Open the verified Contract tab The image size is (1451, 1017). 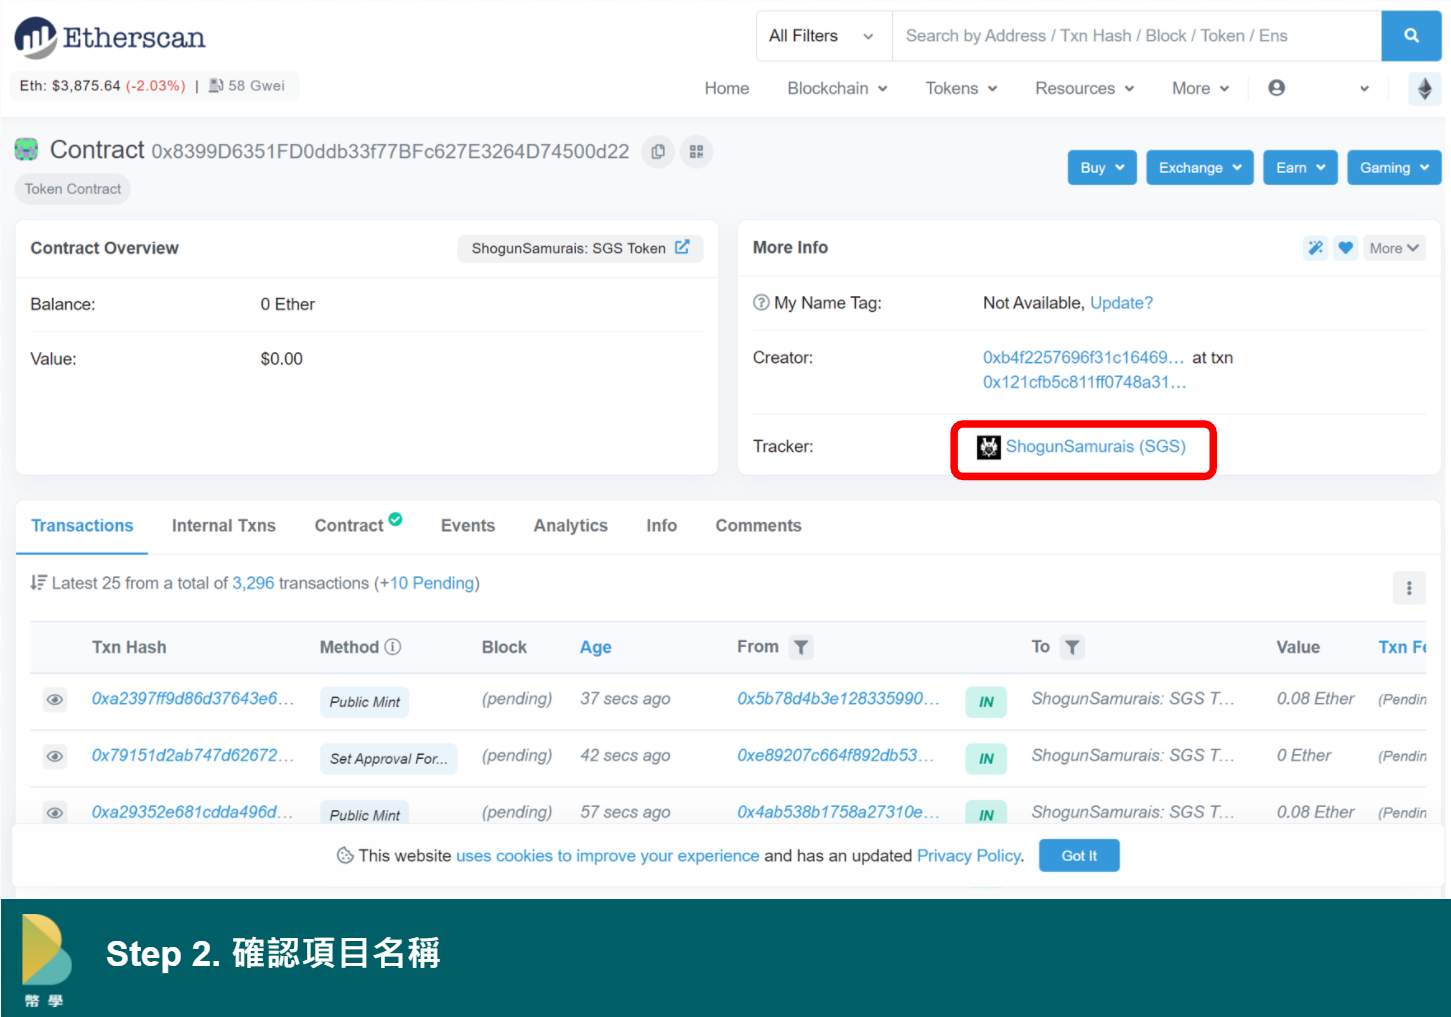(x=358, y=525)
